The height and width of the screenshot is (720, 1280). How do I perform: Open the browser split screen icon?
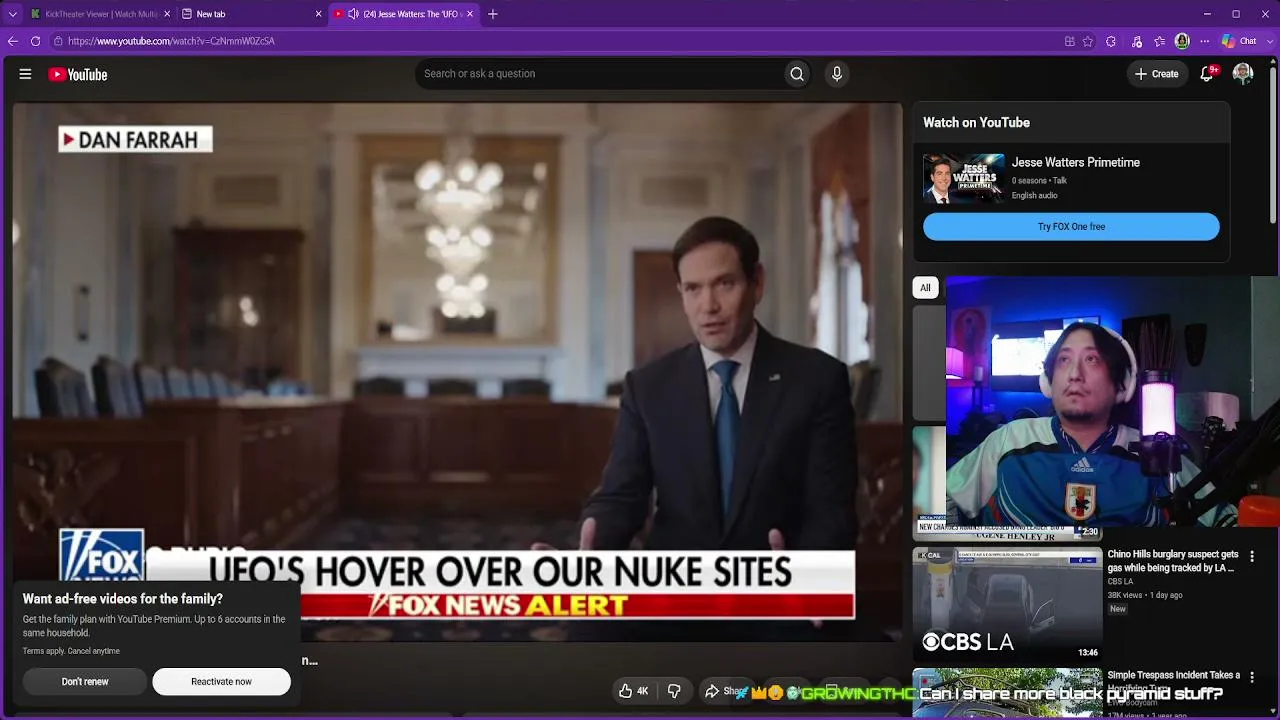(1070, 41)
